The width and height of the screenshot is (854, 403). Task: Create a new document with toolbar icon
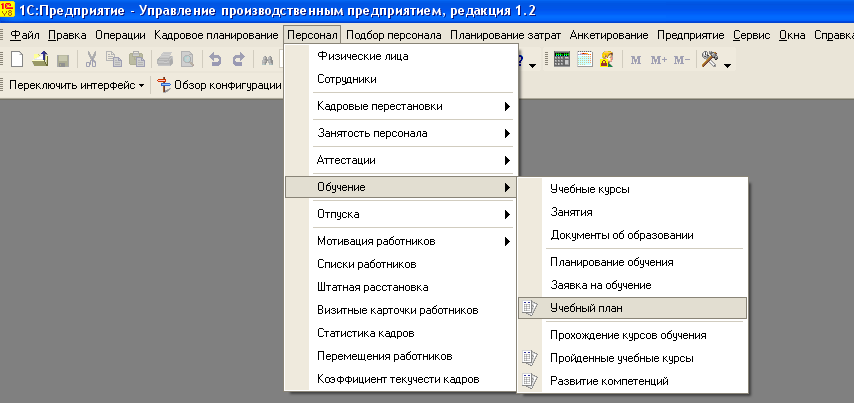tap(17, 59)
